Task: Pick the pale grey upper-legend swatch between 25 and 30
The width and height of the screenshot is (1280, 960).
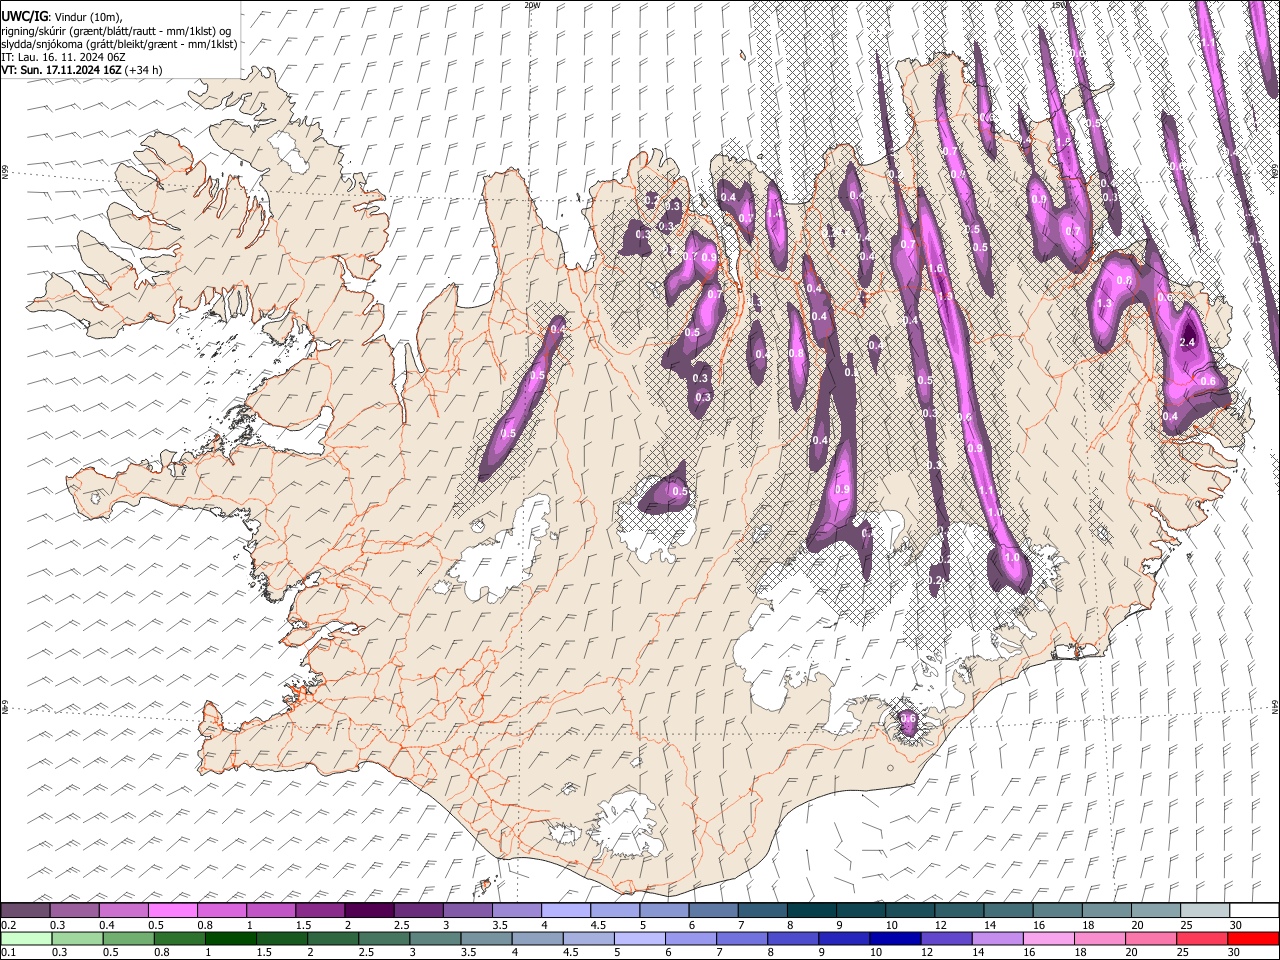Action: tap(1204, 910)
